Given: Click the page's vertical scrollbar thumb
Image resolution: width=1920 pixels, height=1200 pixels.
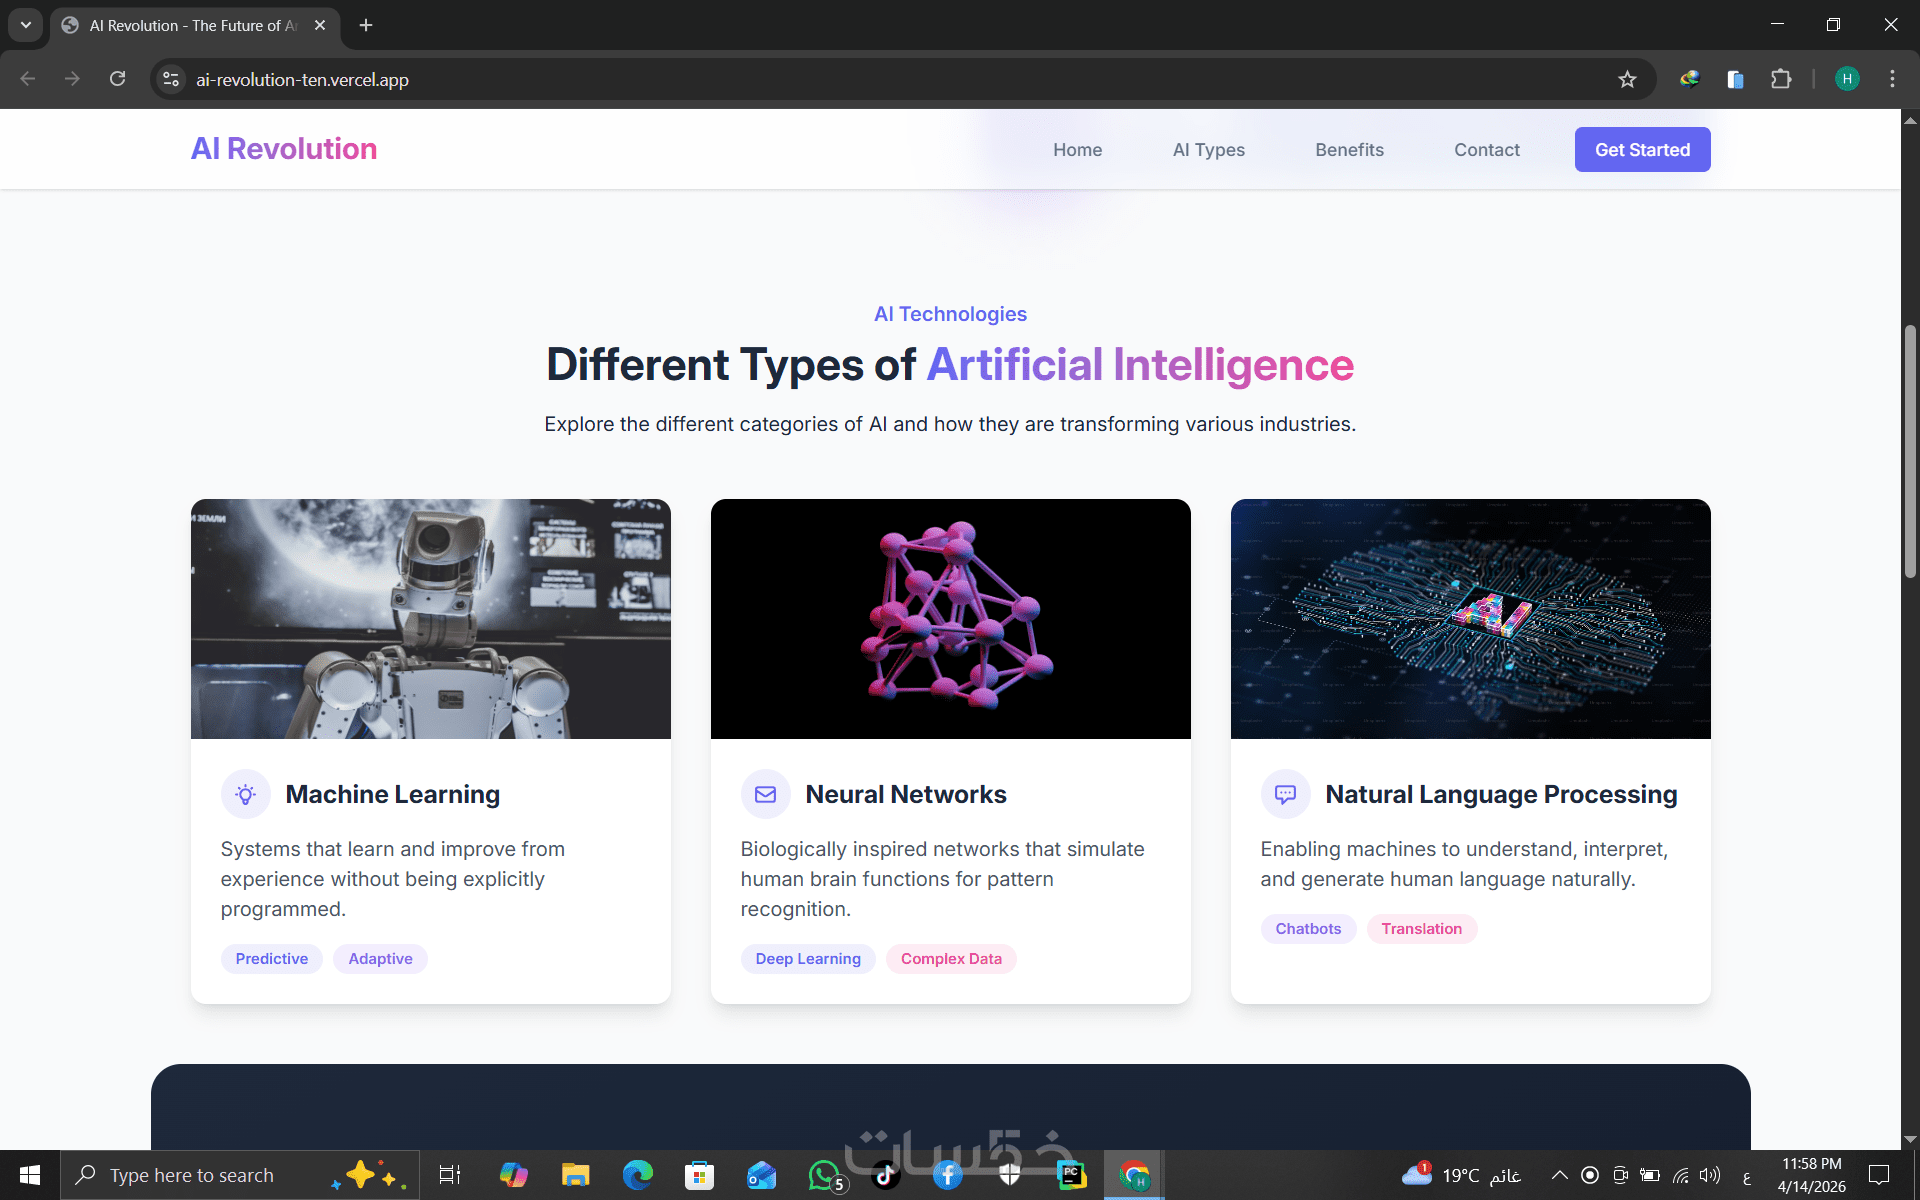Looking at the screenshot, I should [1910, 450].
